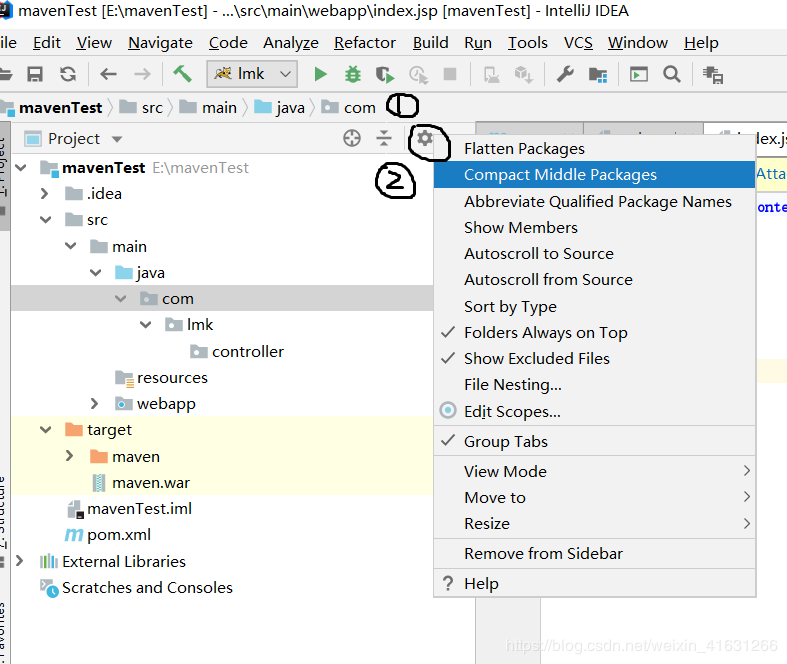The height and width of the screenshot is (664, 787).
Task: Collapse the target folder arrow
Action: [46, 430]
